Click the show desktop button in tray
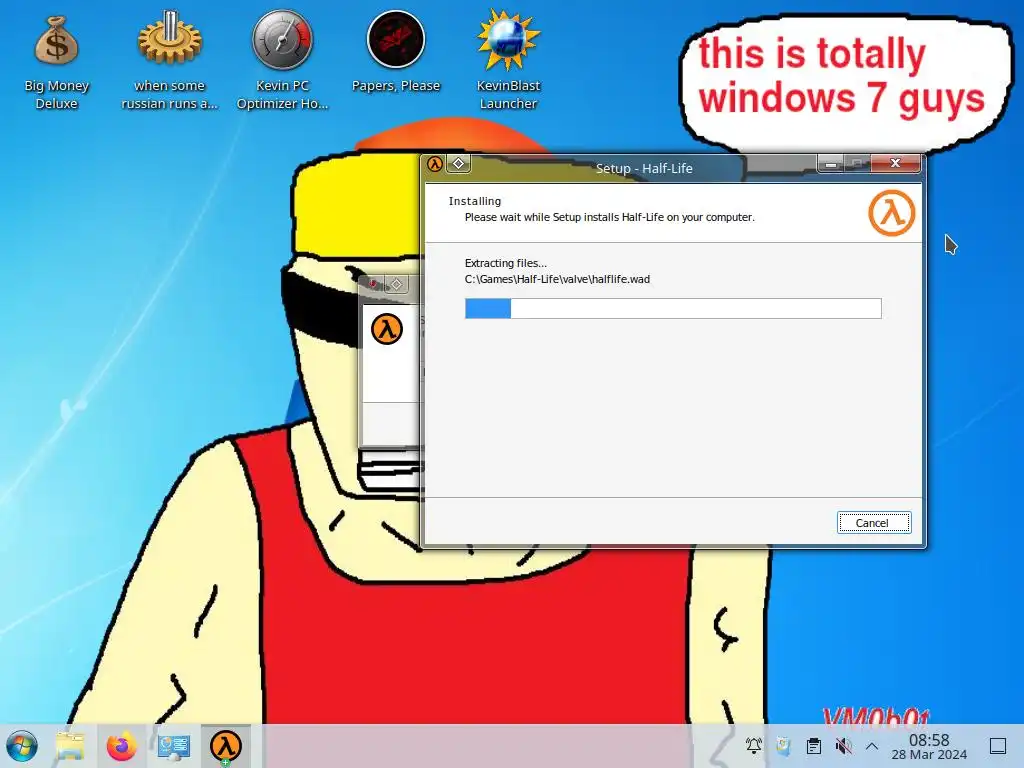Image resolution: width=1024 pixels, height=768 pixels. click(998, 746)
